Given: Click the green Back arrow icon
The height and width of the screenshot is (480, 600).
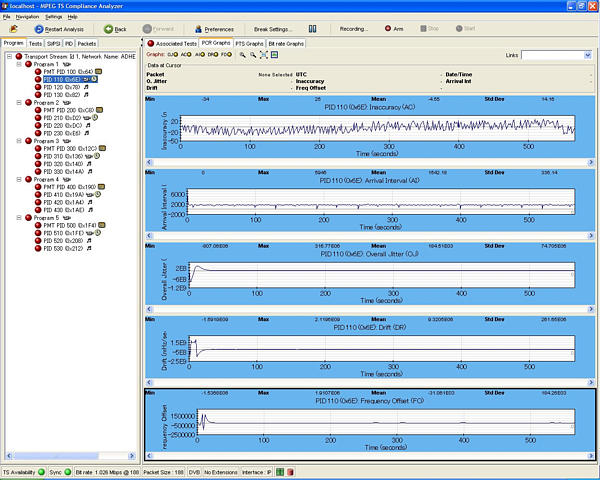Looking at the screenshot, I should (x=108, y=29).
